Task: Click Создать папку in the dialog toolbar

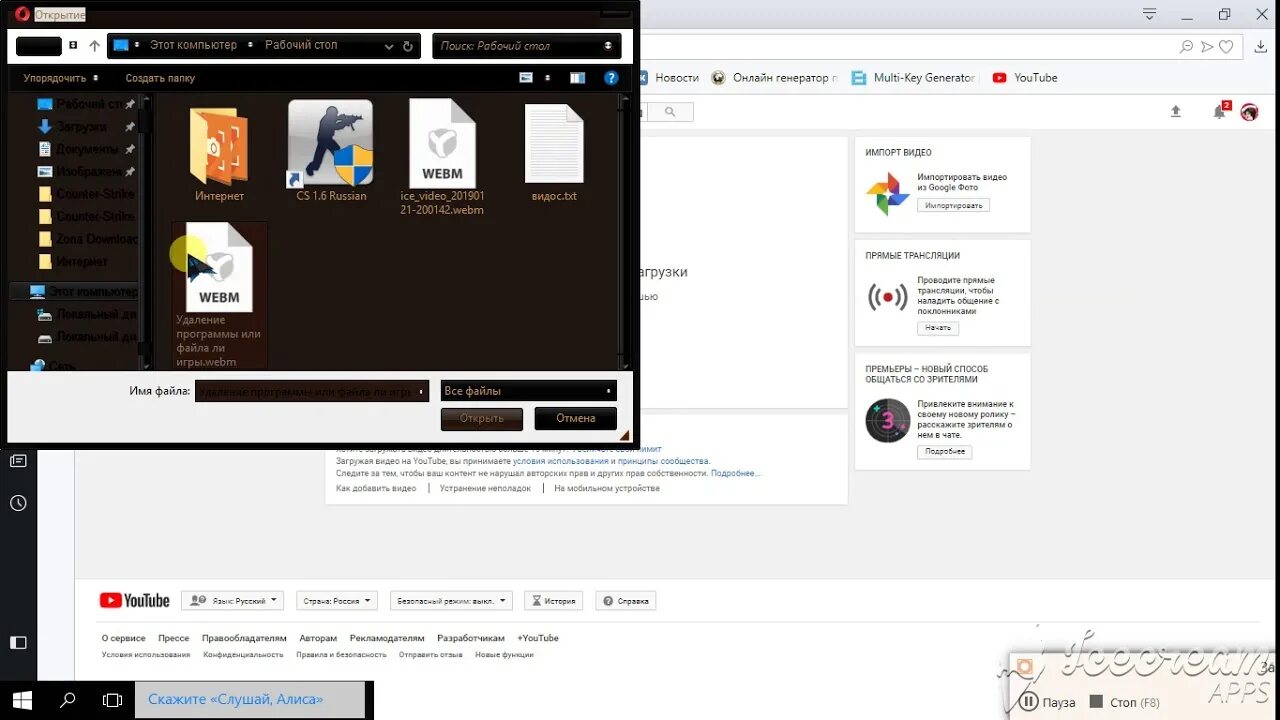Action: coord(160,78)
